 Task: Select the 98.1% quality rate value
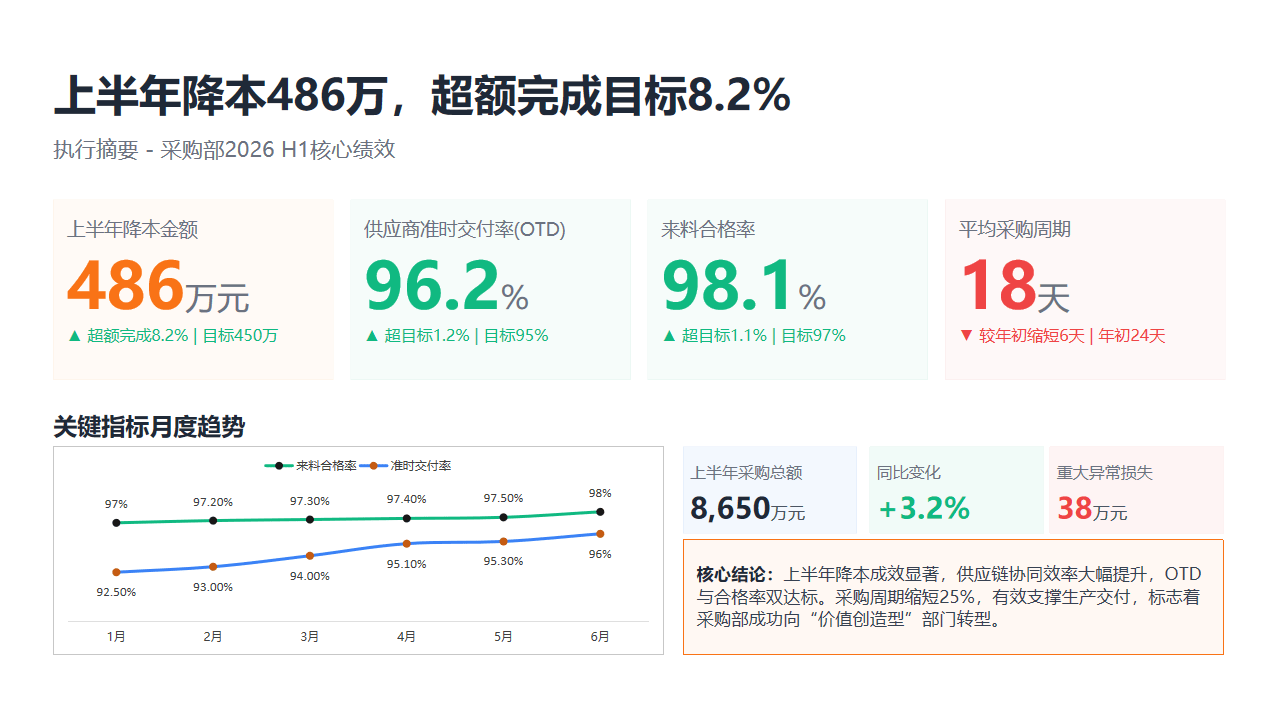click(x=743, y=286)
